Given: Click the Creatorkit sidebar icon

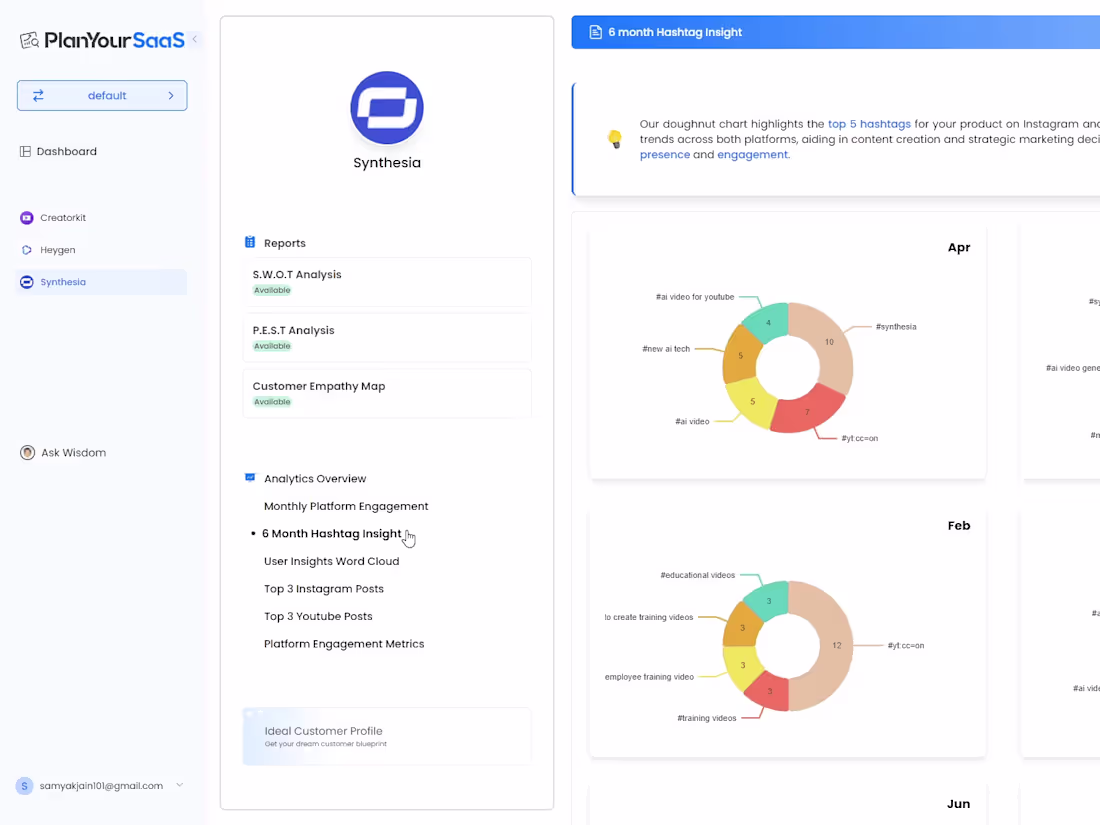Looking at the screenshot, I should pyautogui.click(x=25, y=217).
